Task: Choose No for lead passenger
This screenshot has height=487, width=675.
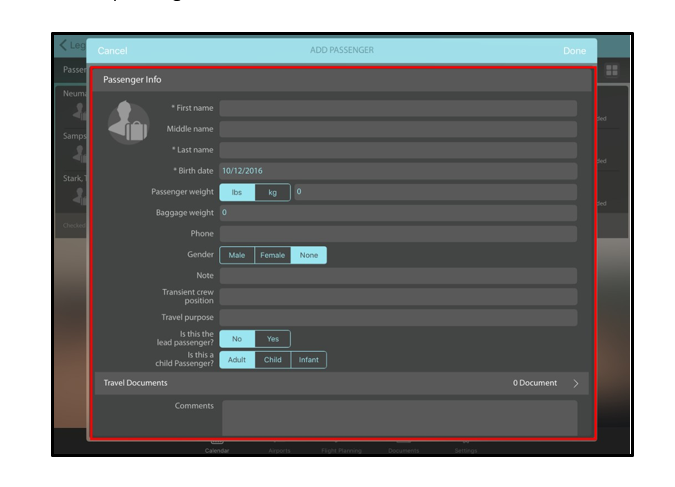Action: pyautogui.click(x=237, y=339)
